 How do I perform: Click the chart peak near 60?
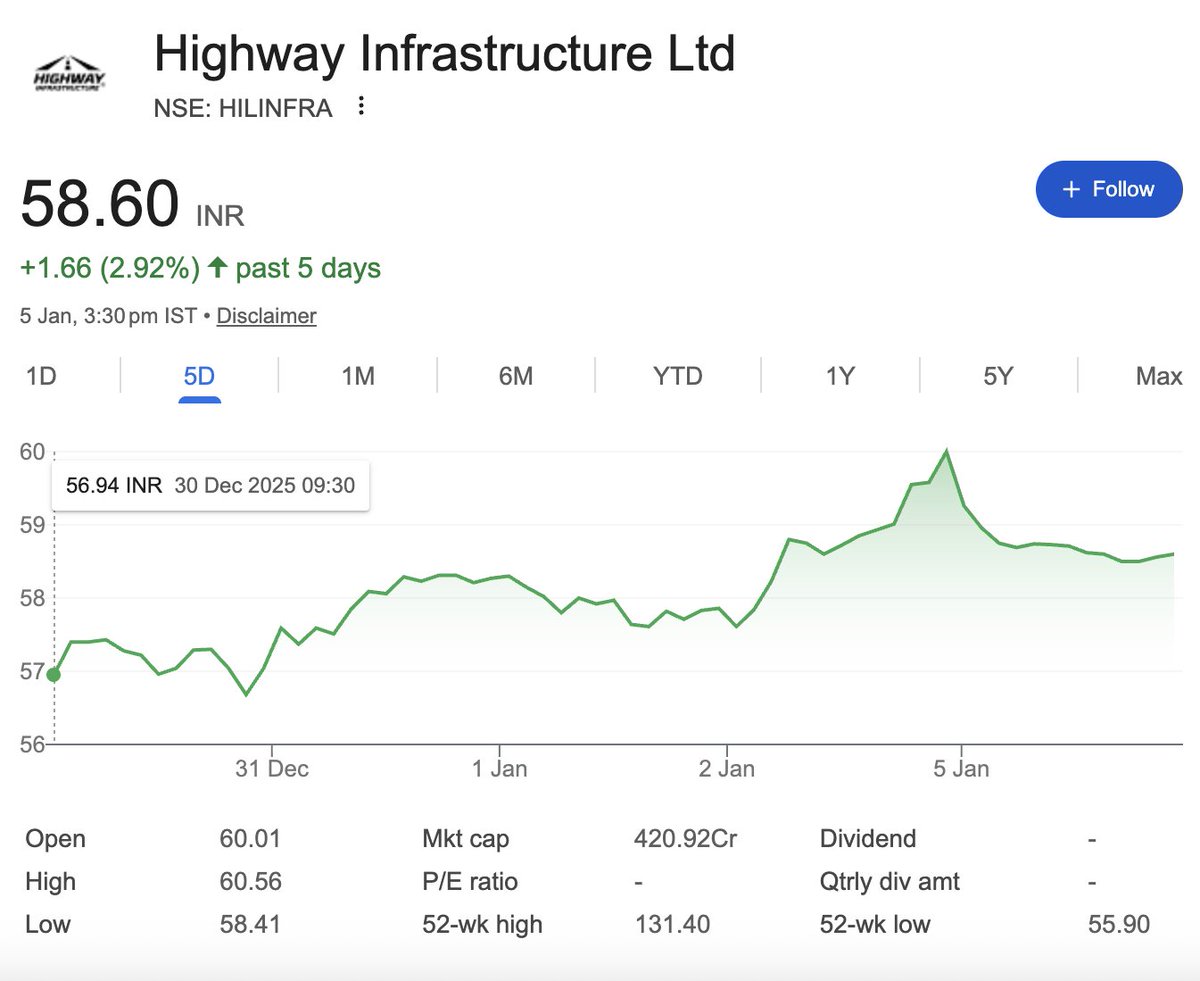[946, 452]
